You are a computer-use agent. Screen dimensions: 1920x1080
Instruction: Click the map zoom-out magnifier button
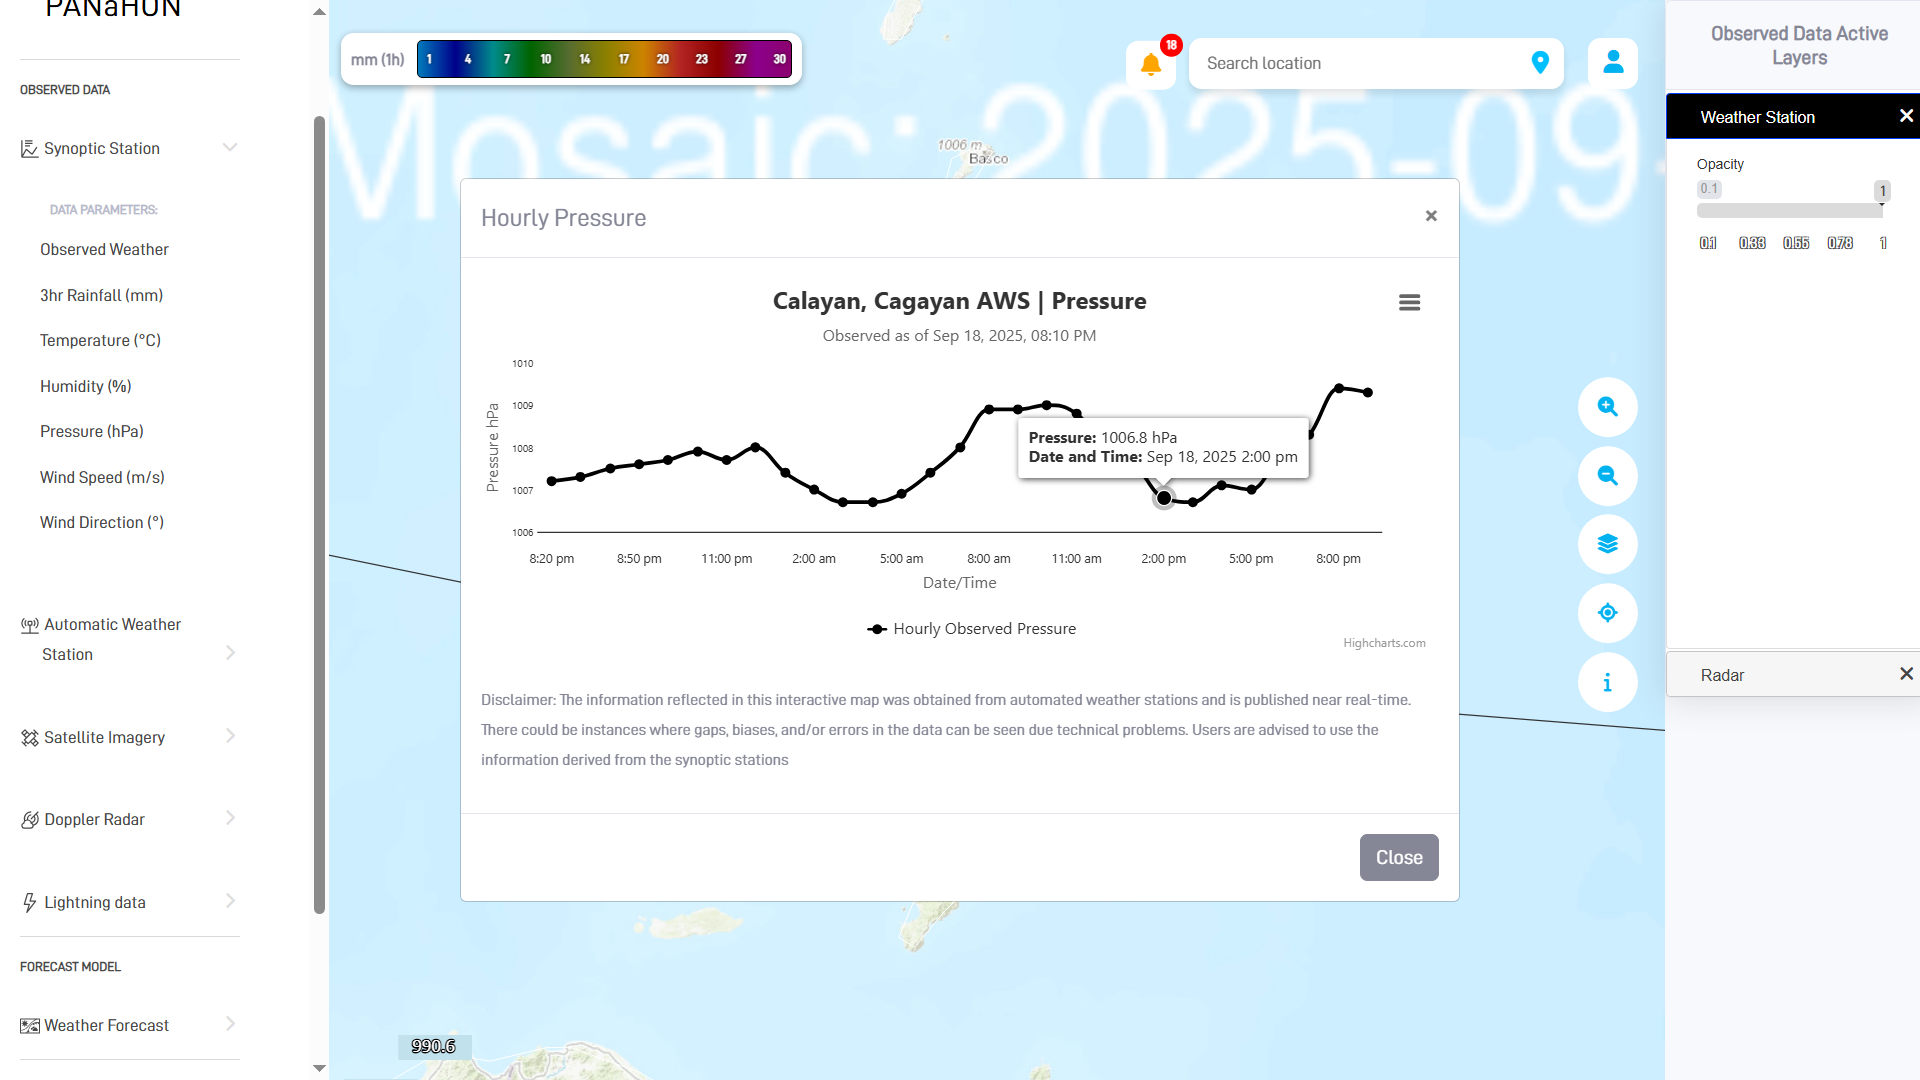(x=1607, y=476)
